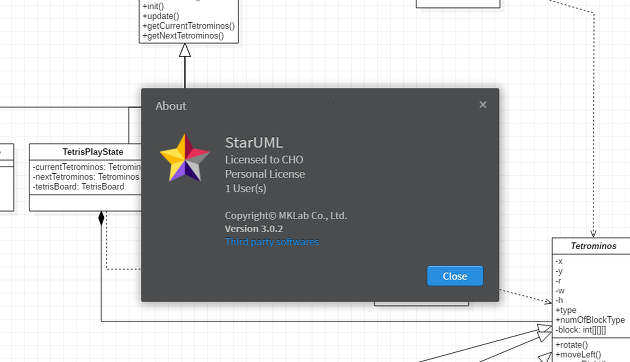Screen dimensions: 630x362
Task: Close About dialog with the X icon
Action: click(483, 105)
